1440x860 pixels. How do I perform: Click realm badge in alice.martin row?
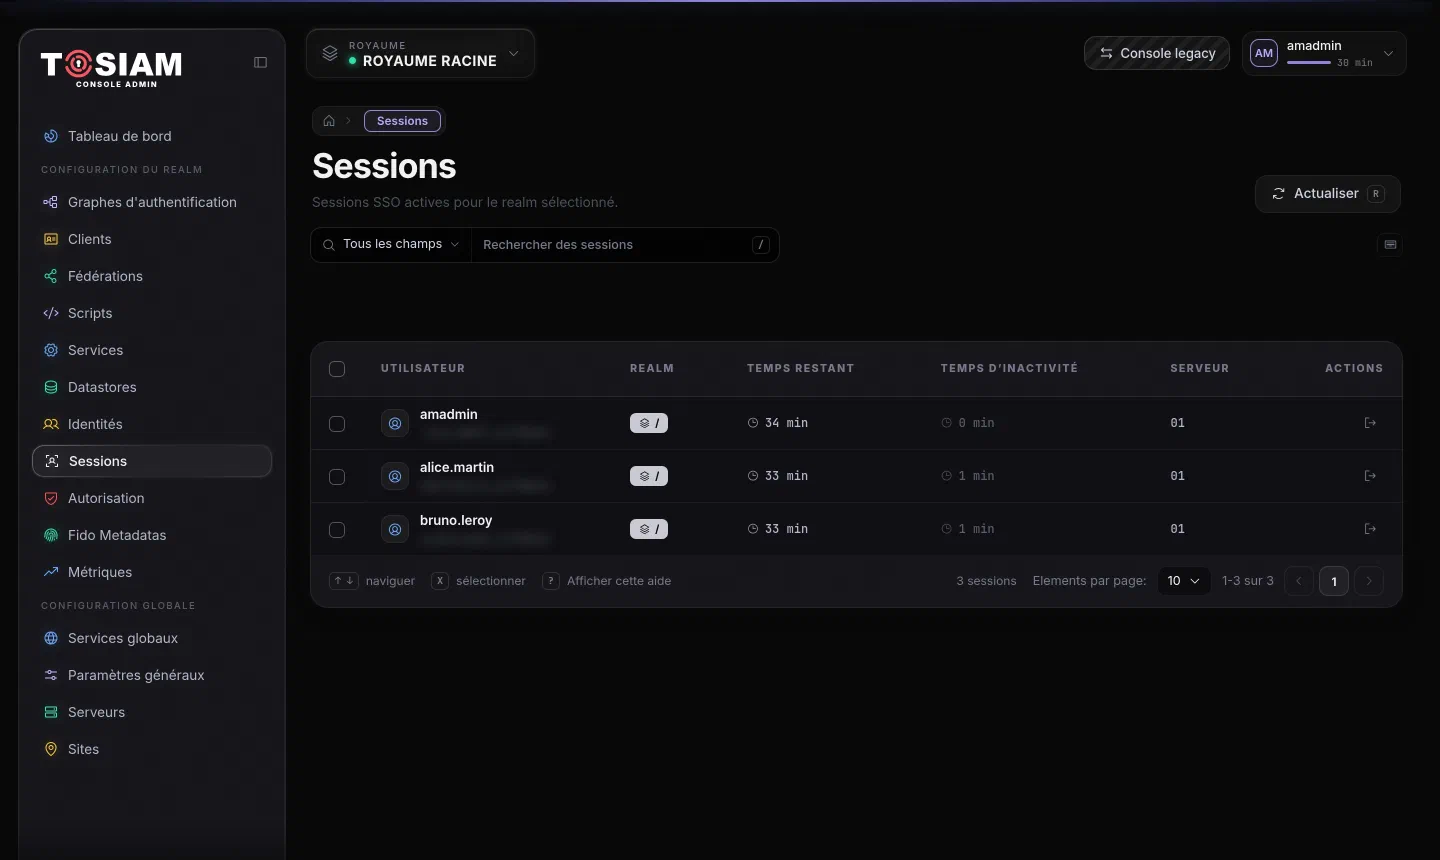(x=649, y=476)
